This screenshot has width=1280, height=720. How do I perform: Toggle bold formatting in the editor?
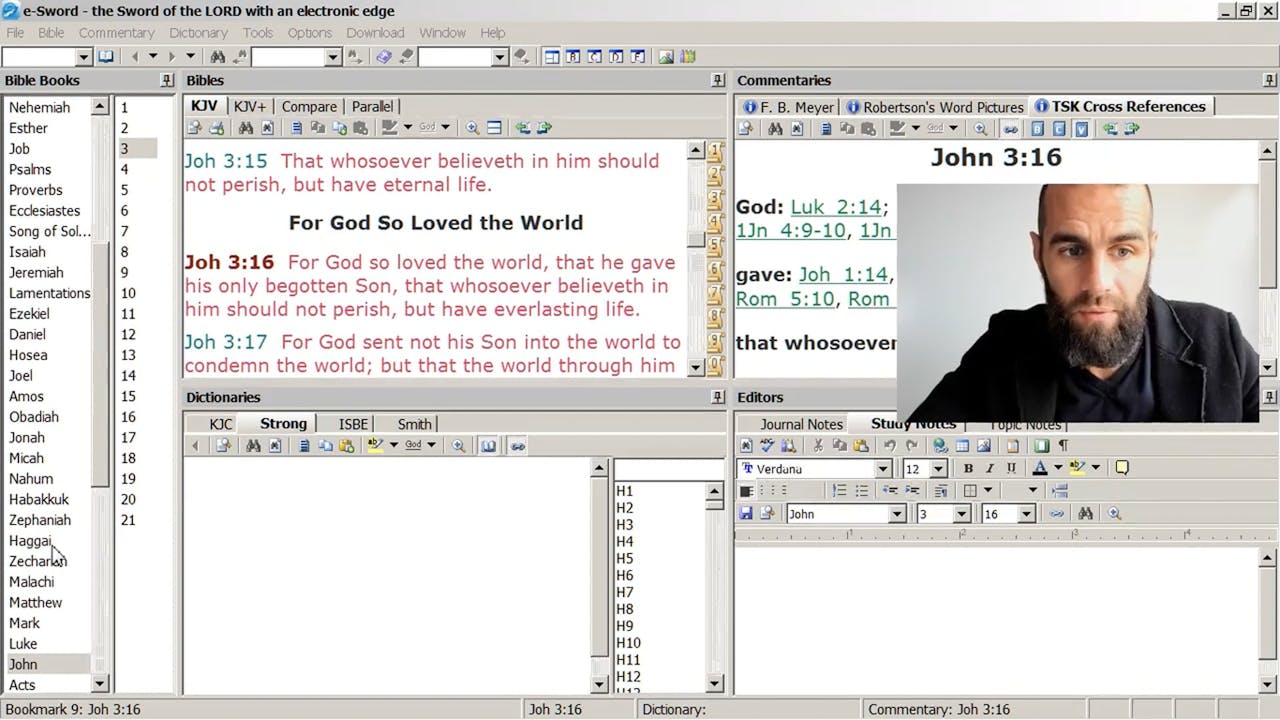(968, 467)
